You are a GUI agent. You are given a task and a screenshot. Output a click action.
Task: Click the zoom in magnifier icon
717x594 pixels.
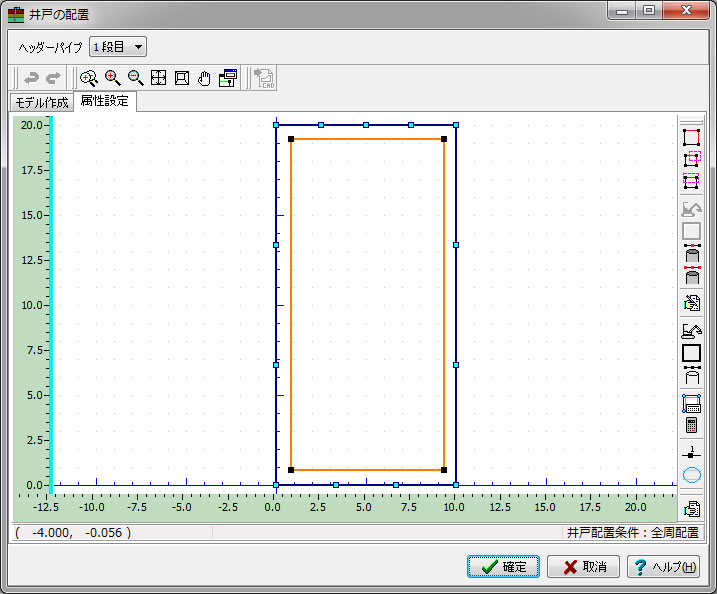point(112,78)
